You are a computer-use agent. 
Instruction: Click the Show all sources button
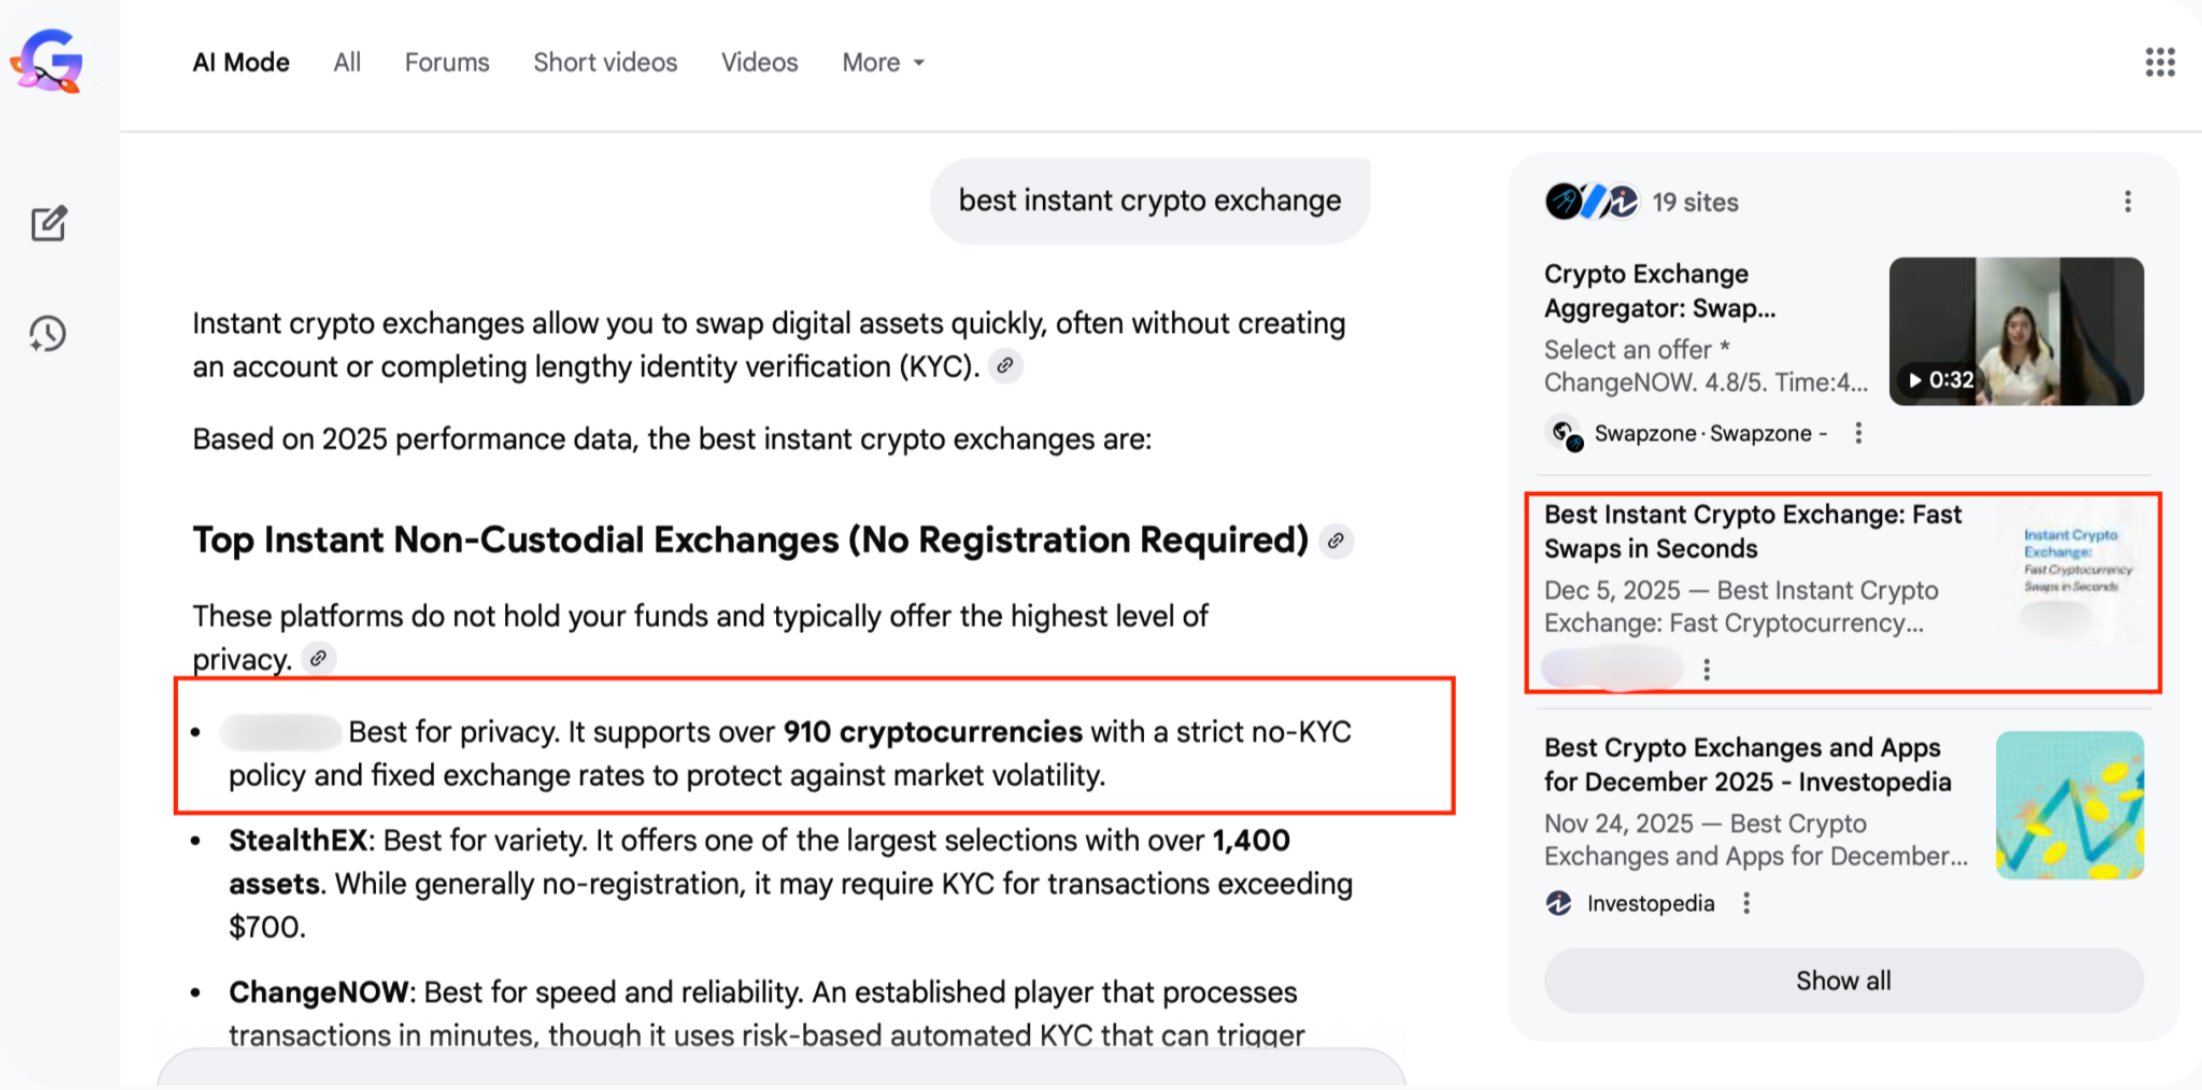coord(1843,980)
